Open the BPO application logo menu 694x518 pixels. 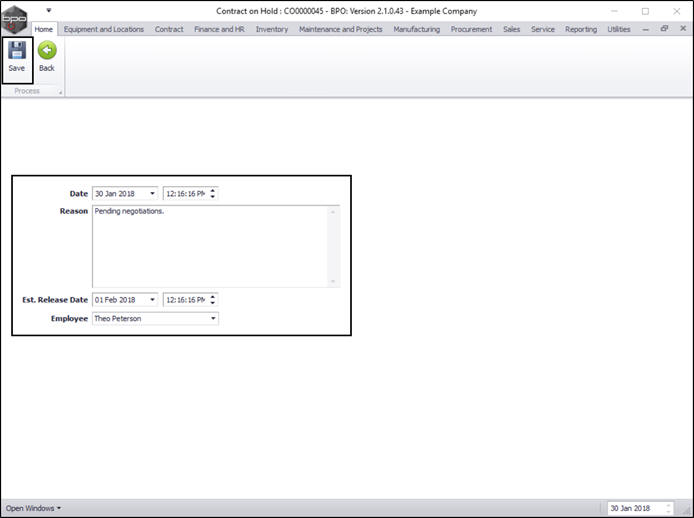[14, 20]
